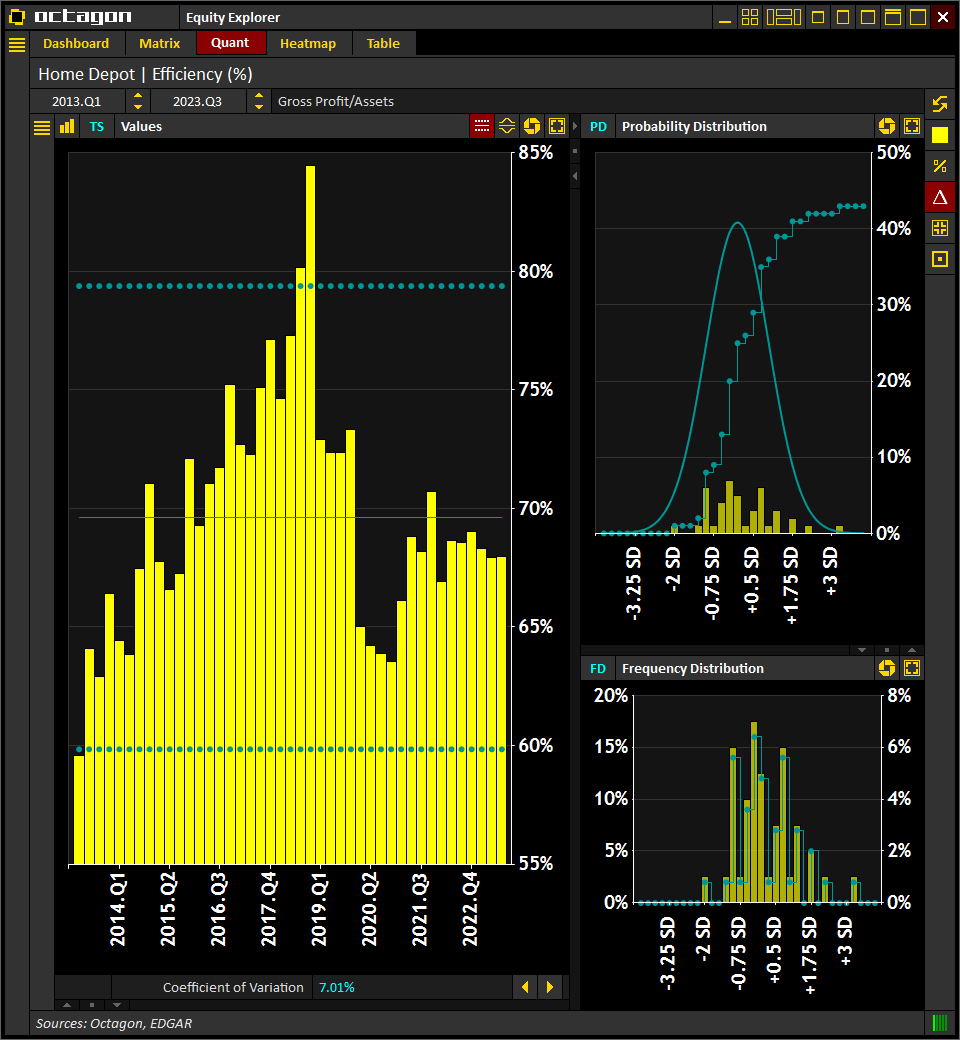Click the left-pointing splitter arrow below the 85% label

(x=575, y=176)
